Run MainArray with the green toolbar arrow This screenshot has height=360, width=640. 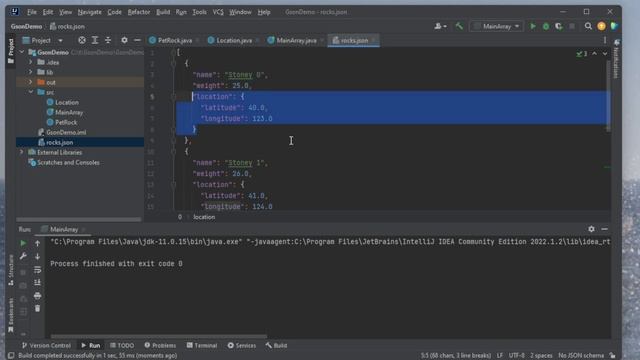coord(533,26)
